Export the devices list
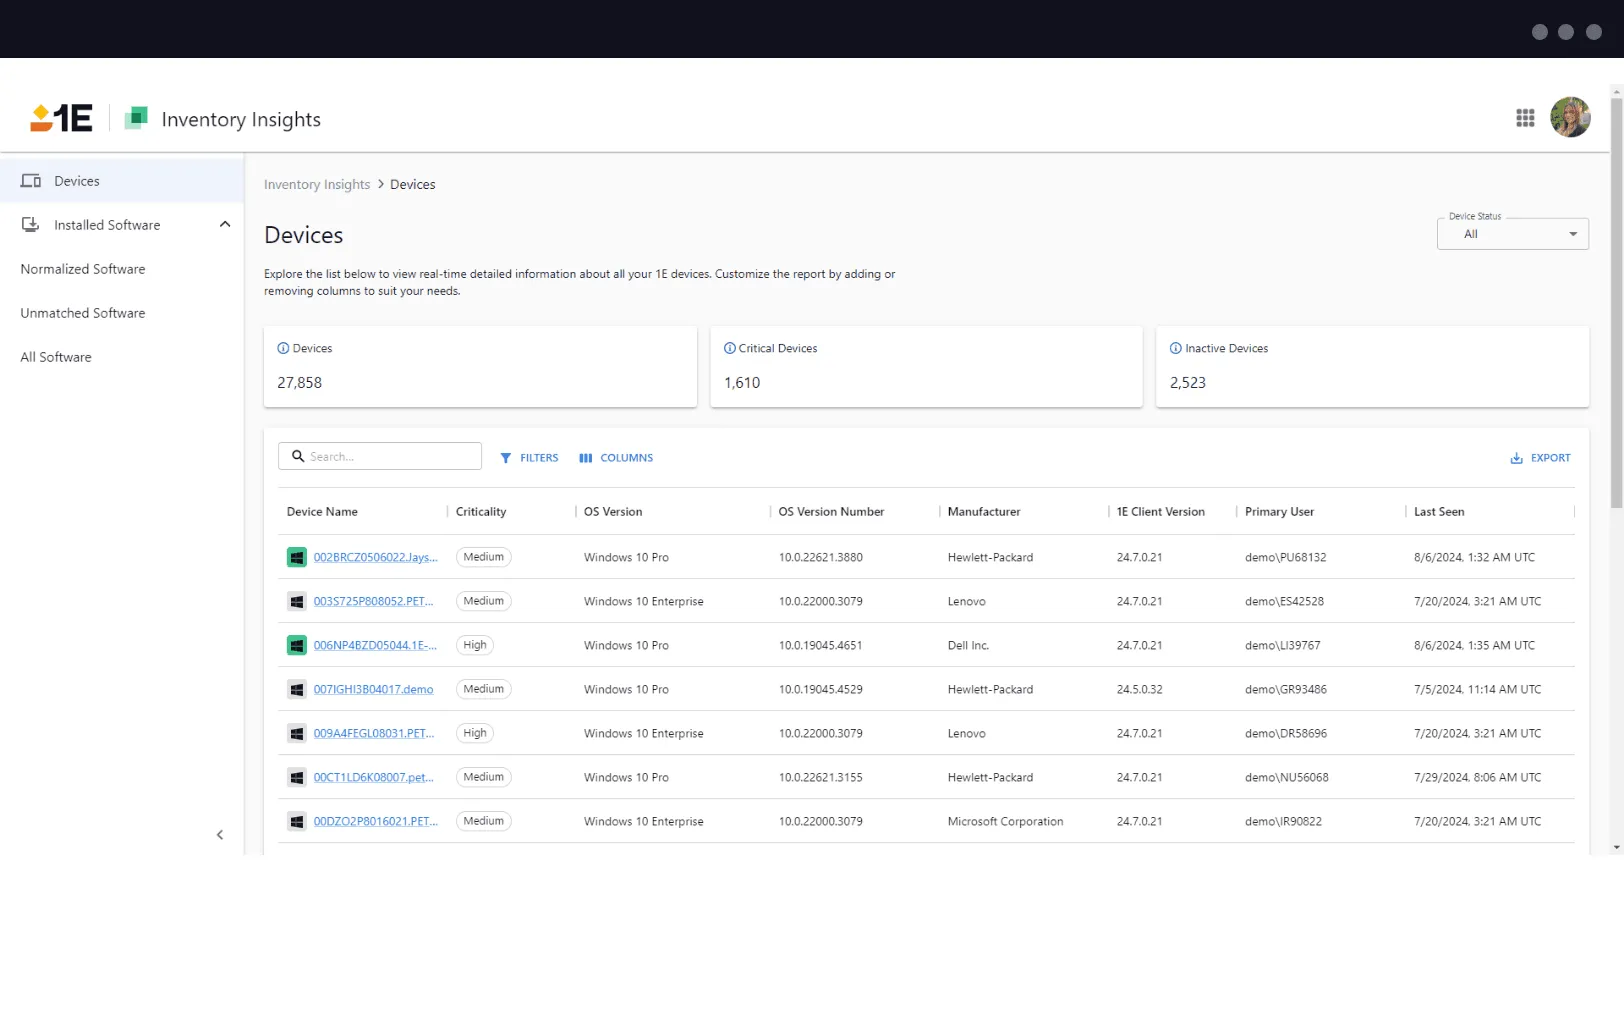This screenshot has height=1032, width=1624. 1540,458
